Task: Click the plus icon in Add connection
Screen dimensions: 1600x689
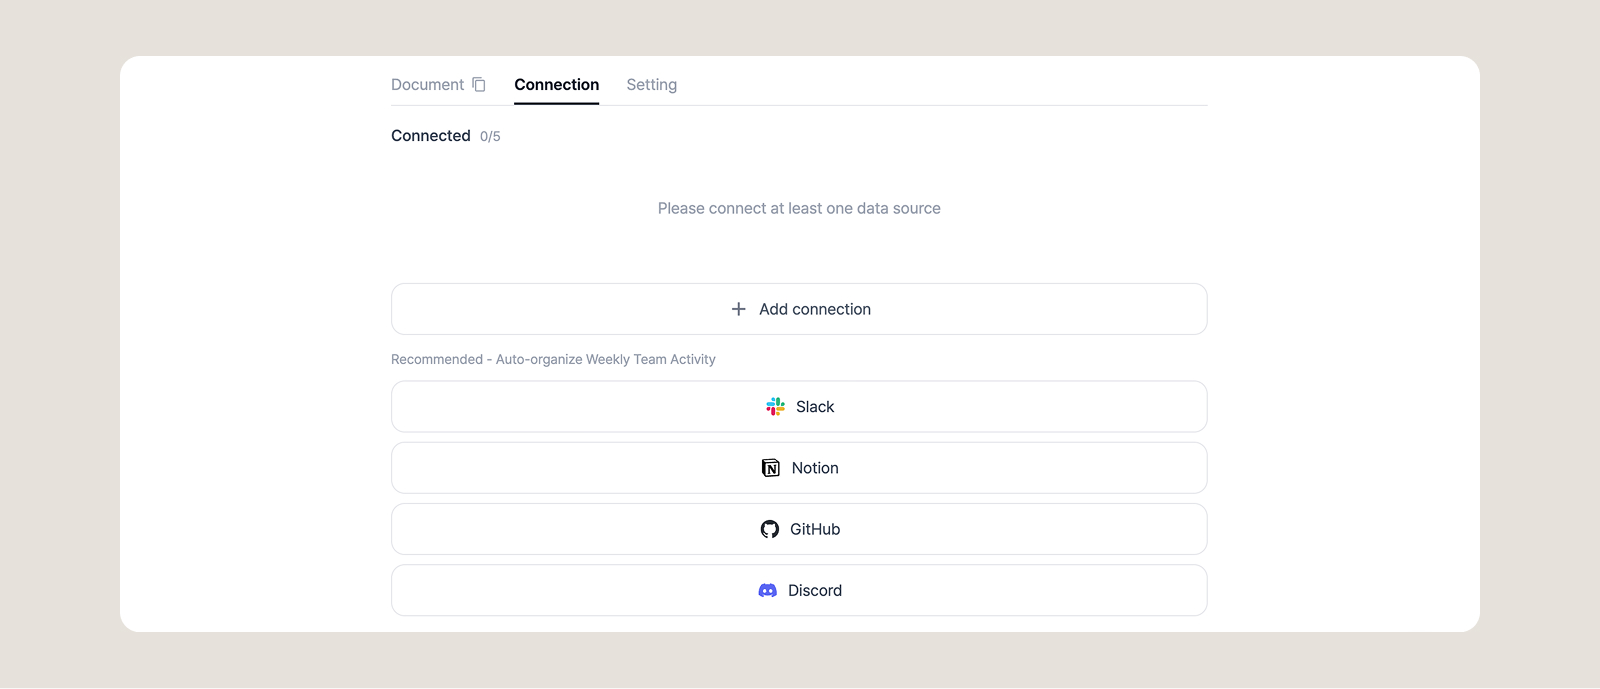Action: [738, 309]
